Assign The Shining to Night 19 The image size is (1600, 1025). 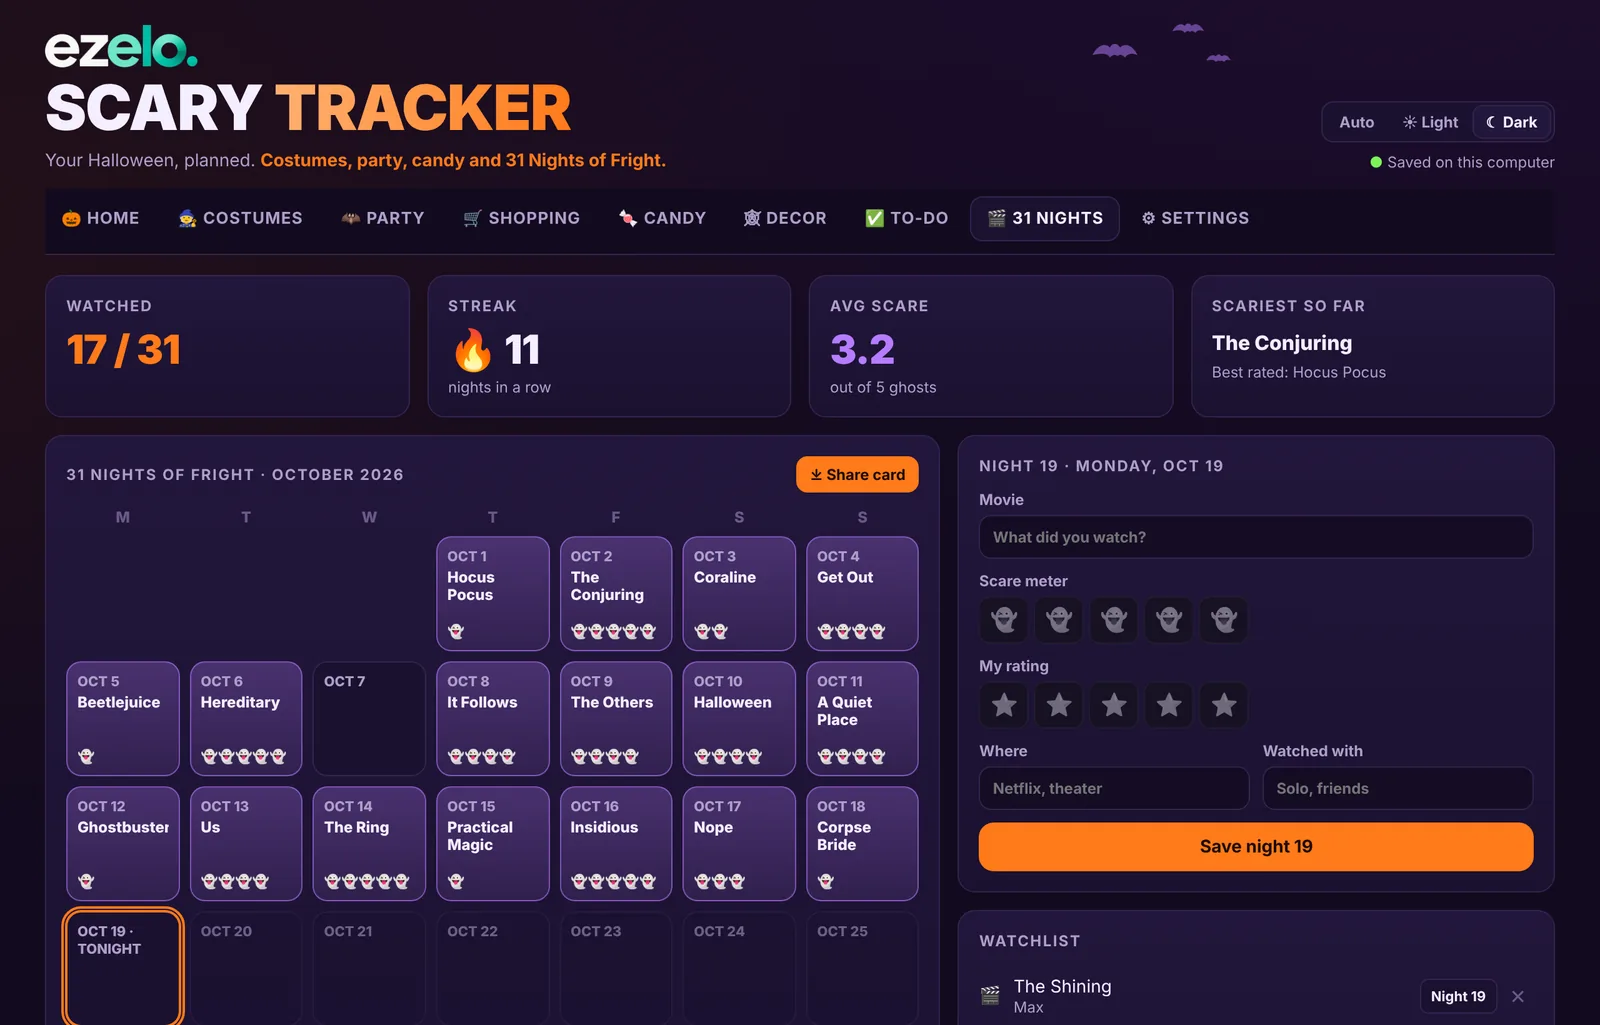[1458, 996]
